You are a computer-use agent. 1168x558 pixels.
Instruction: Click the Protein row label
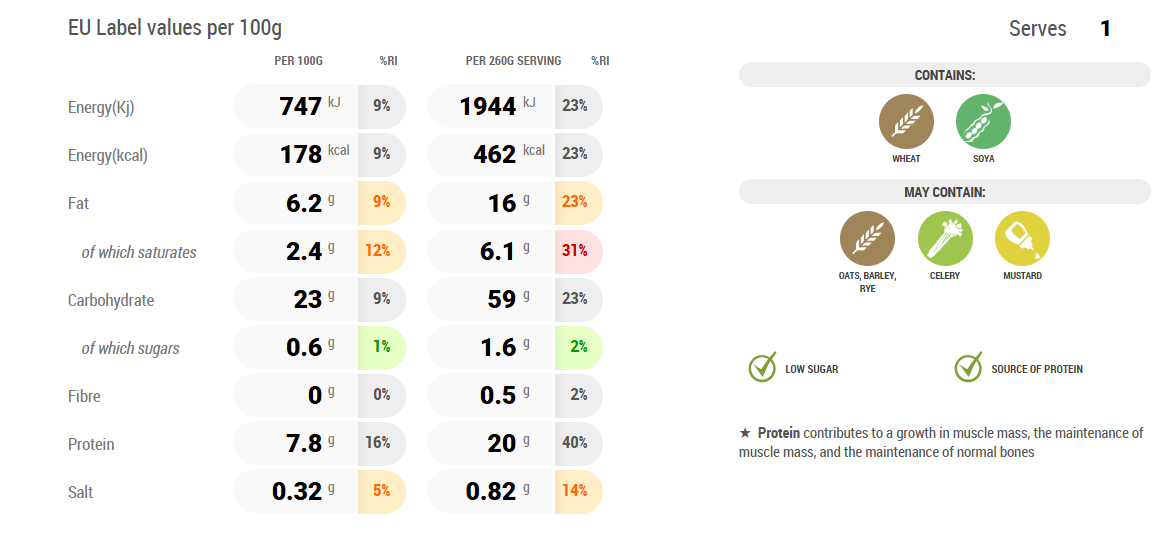coord(91,444)
